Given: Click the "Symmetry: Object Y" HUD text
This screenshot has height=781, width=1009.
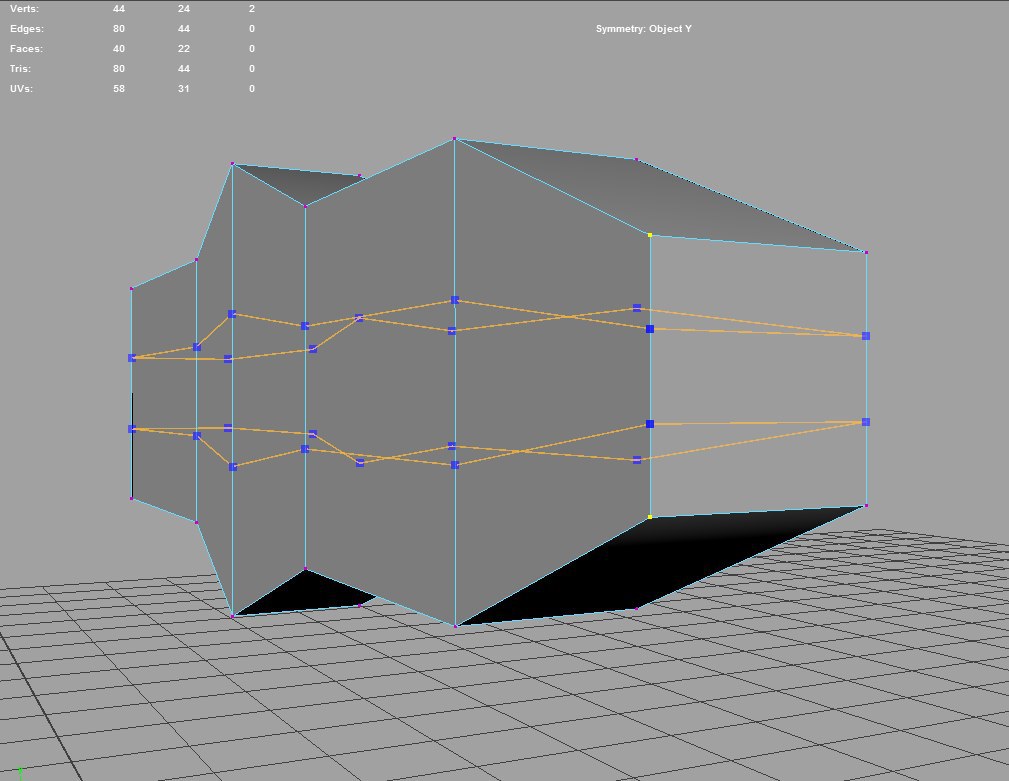Looking at the screenshot, I should 643,29.
